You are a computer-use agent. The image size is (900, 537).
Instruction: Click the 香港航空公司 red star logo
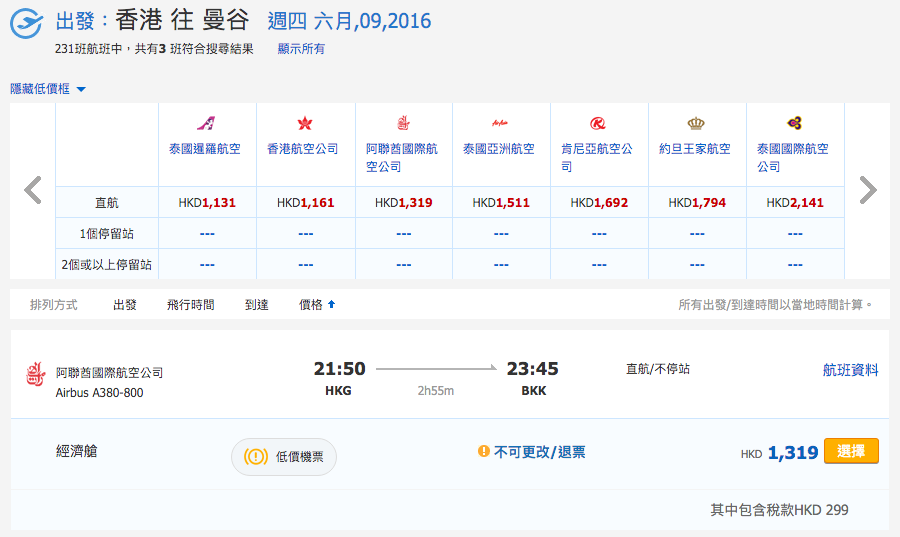(305, 123)
